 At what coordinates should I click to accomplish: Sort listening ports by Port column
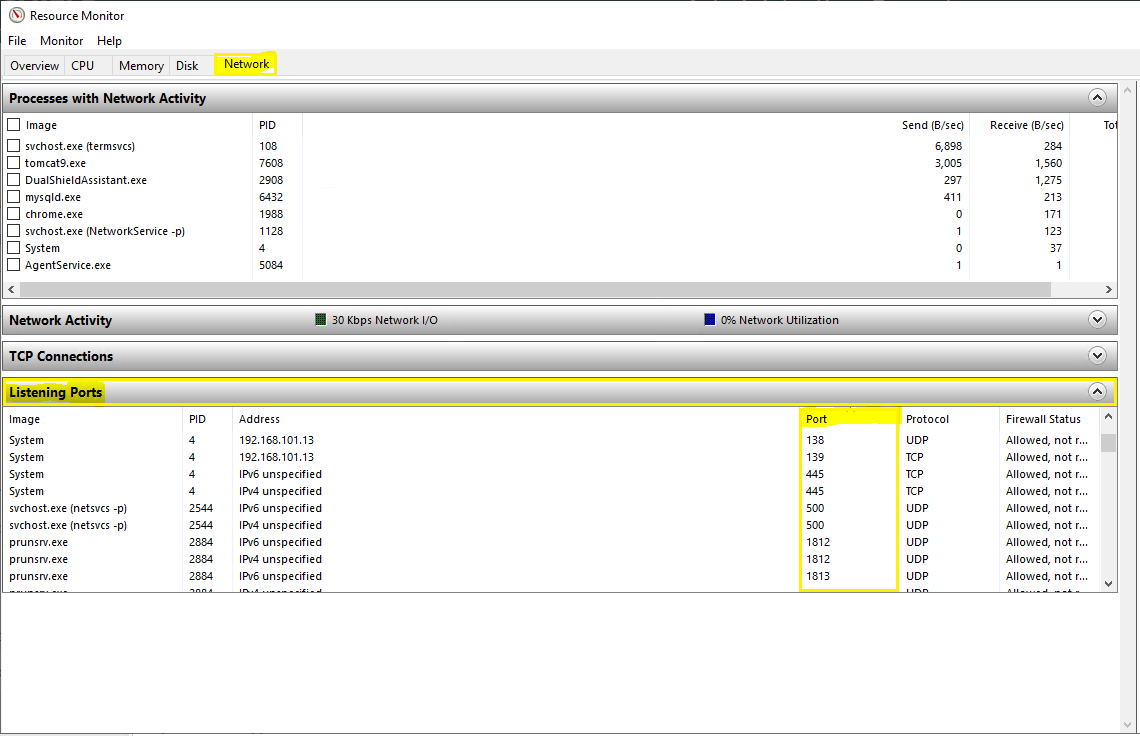point(817,419)
